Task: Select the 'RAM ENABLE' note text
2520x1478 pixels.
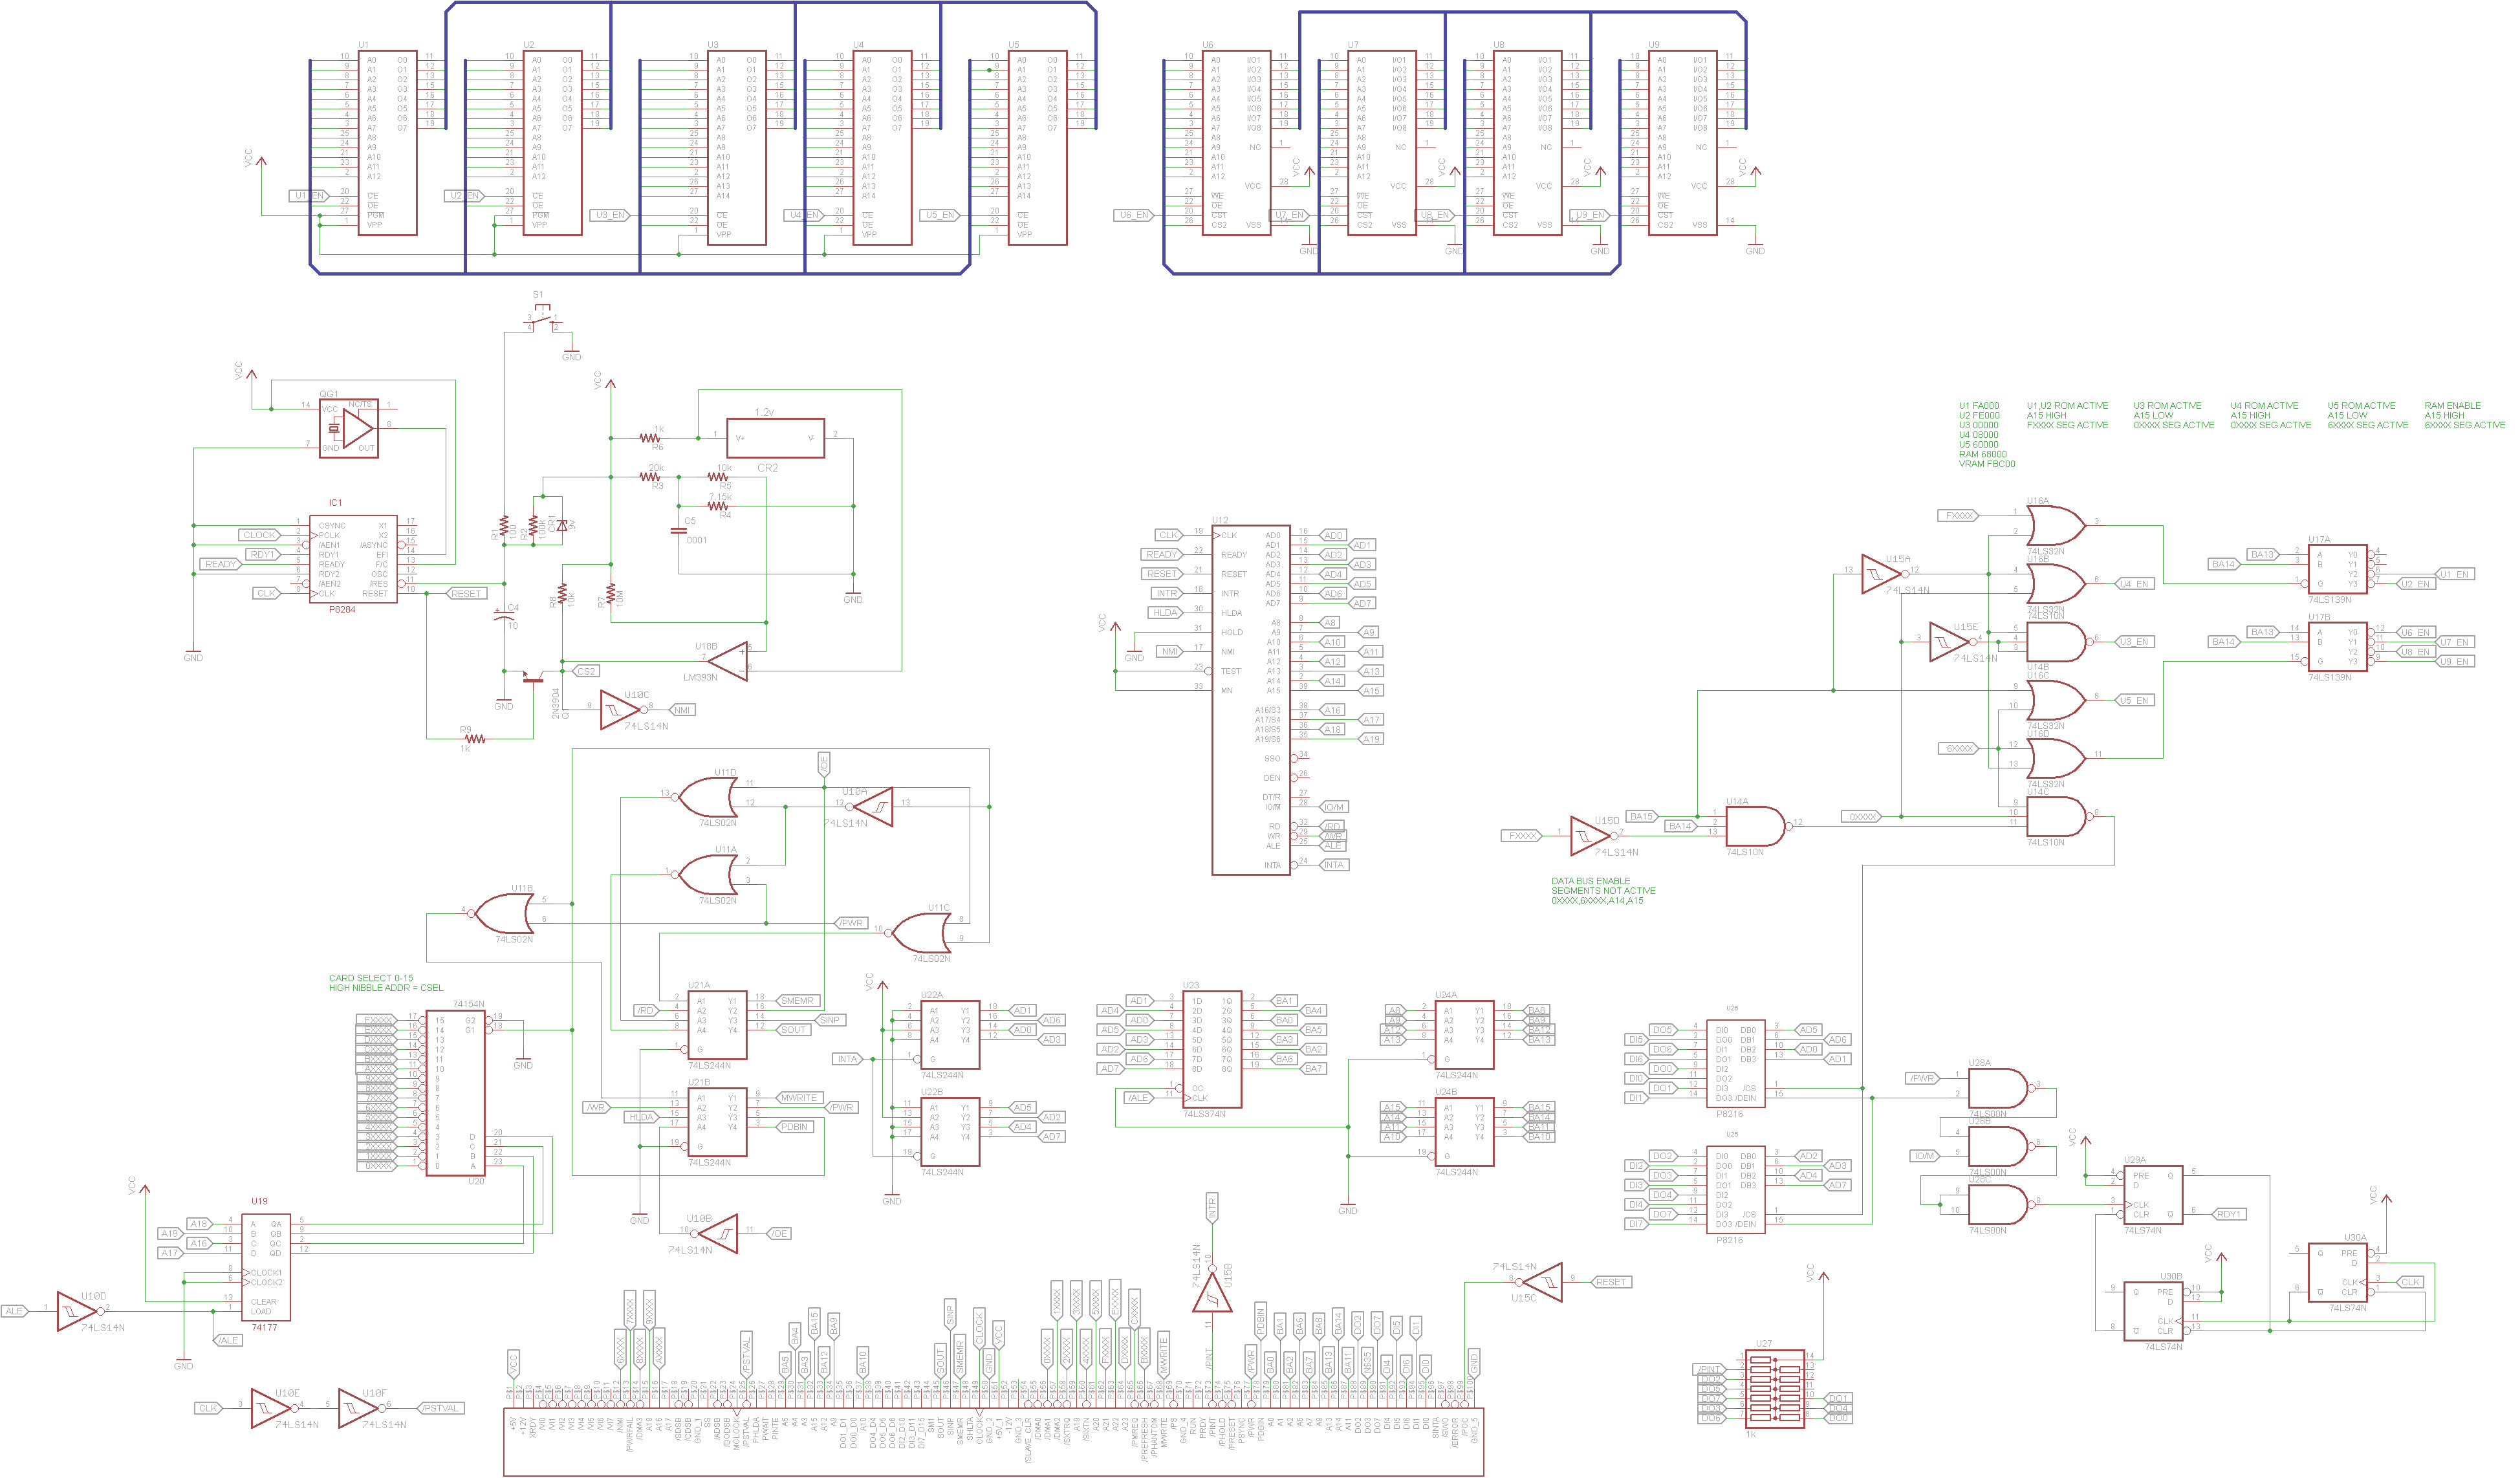Action: 2453,406
